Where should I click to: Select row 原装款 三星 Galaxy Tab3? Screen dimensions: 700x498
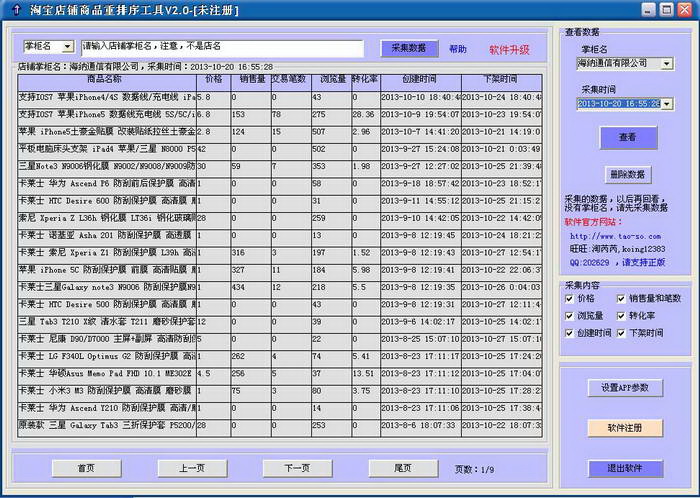(x=280, y=426)
